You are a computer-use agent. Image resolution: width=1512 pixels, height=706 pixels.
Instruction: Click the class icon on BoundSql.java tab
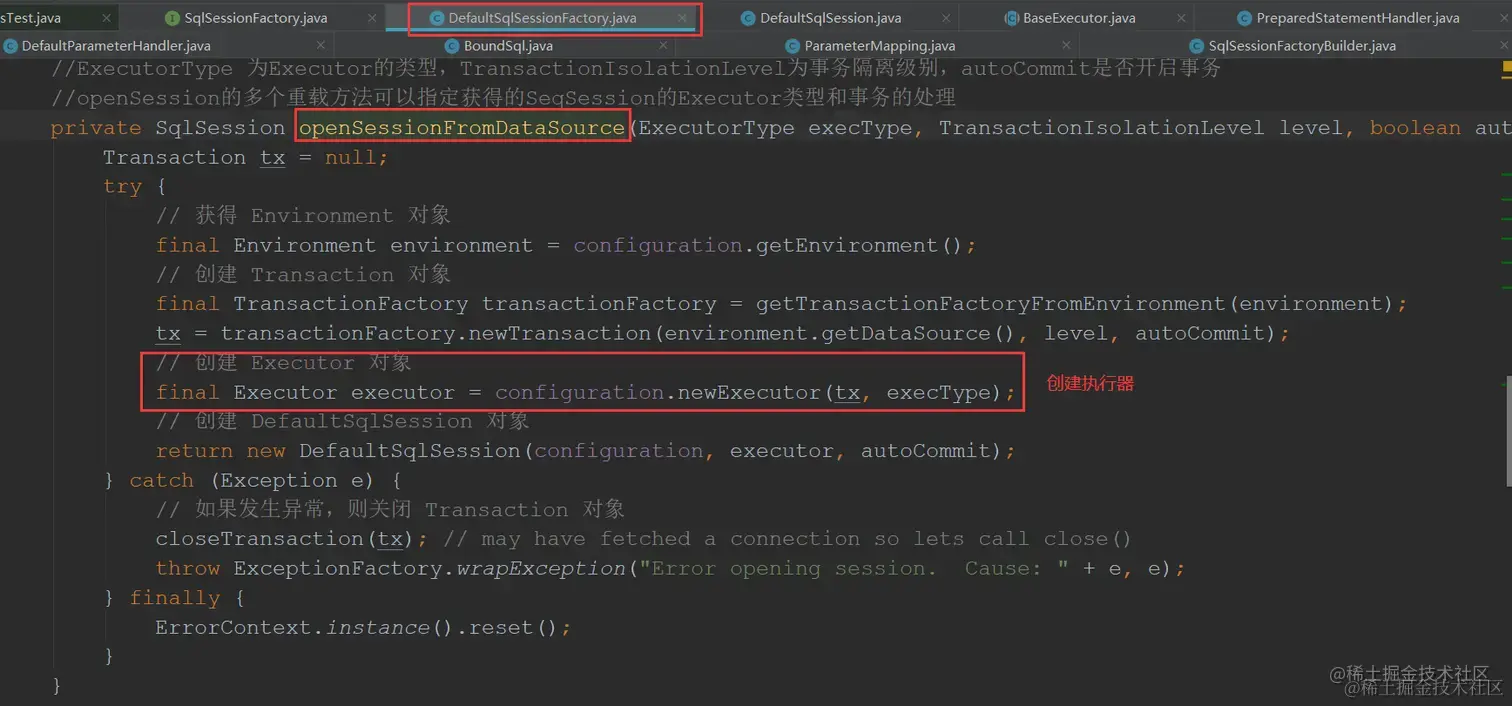(451, 46)
